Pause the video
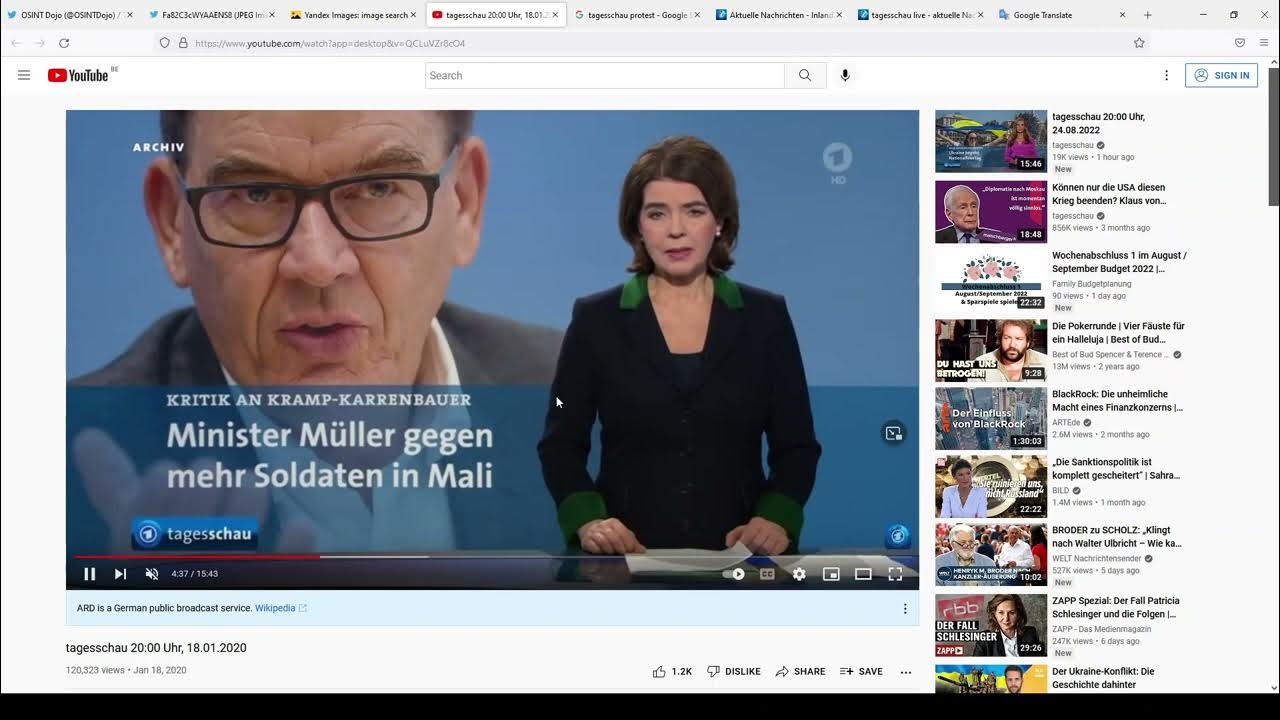Screen dimensions: 1280x720 coord(89,574)
